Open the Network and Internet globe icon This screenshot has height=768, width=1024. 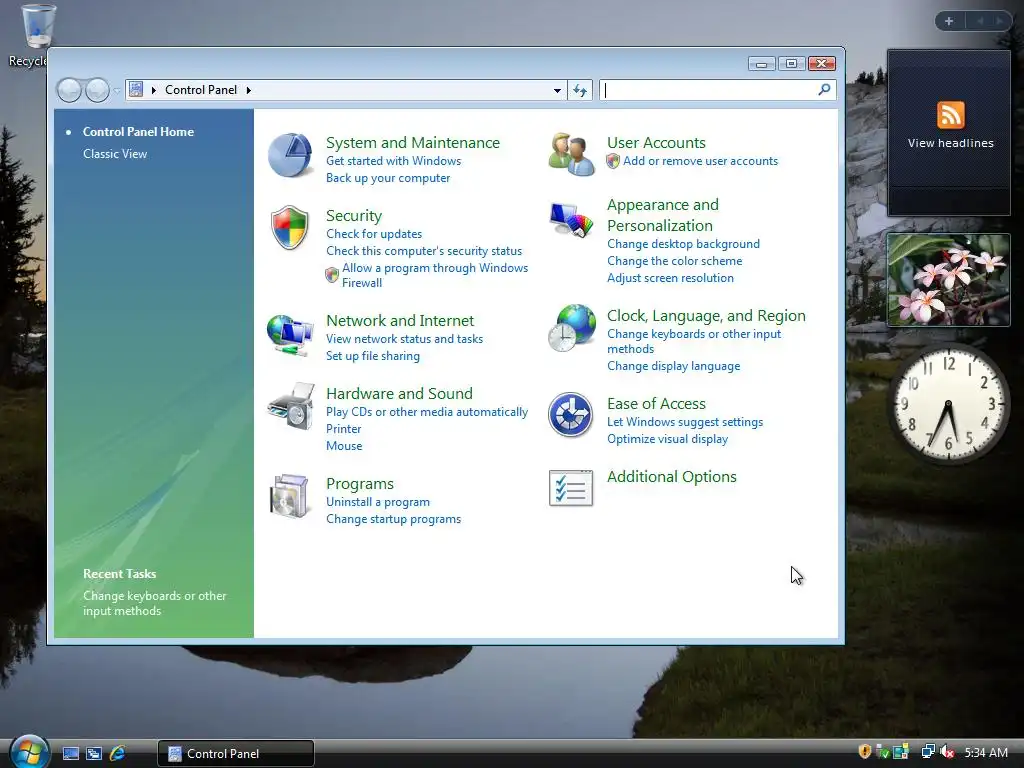coord(290,335)
